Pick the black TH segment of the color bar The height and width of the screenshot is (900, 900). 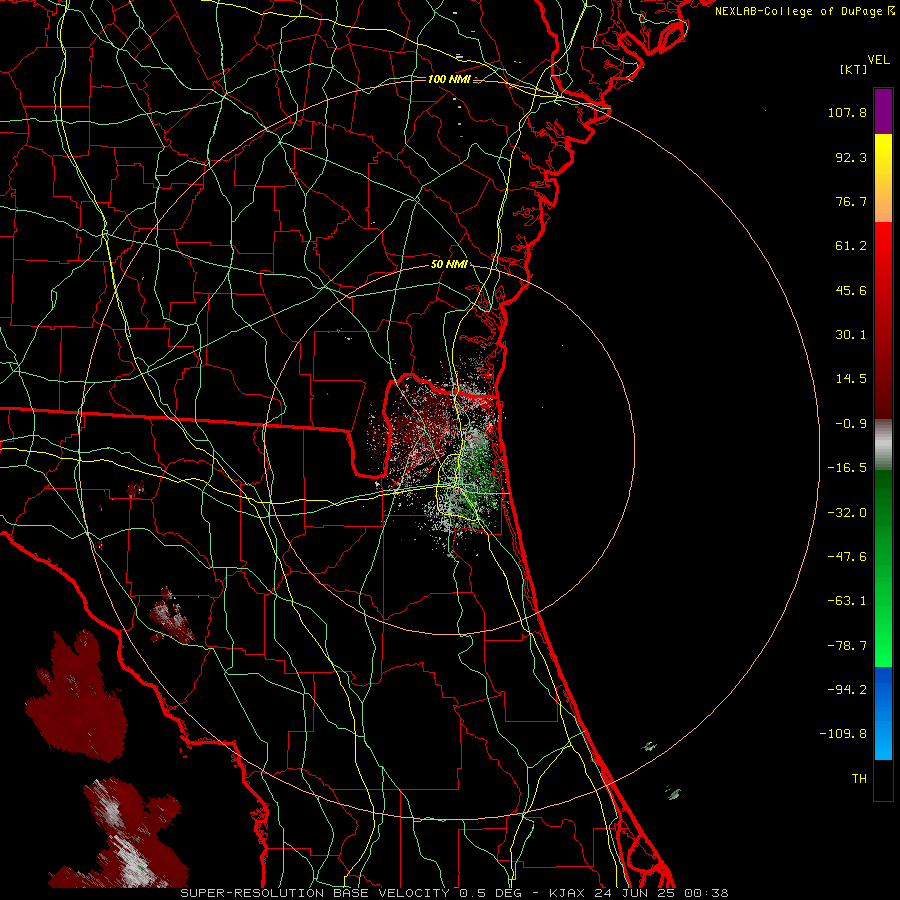[x=883, y=779]
